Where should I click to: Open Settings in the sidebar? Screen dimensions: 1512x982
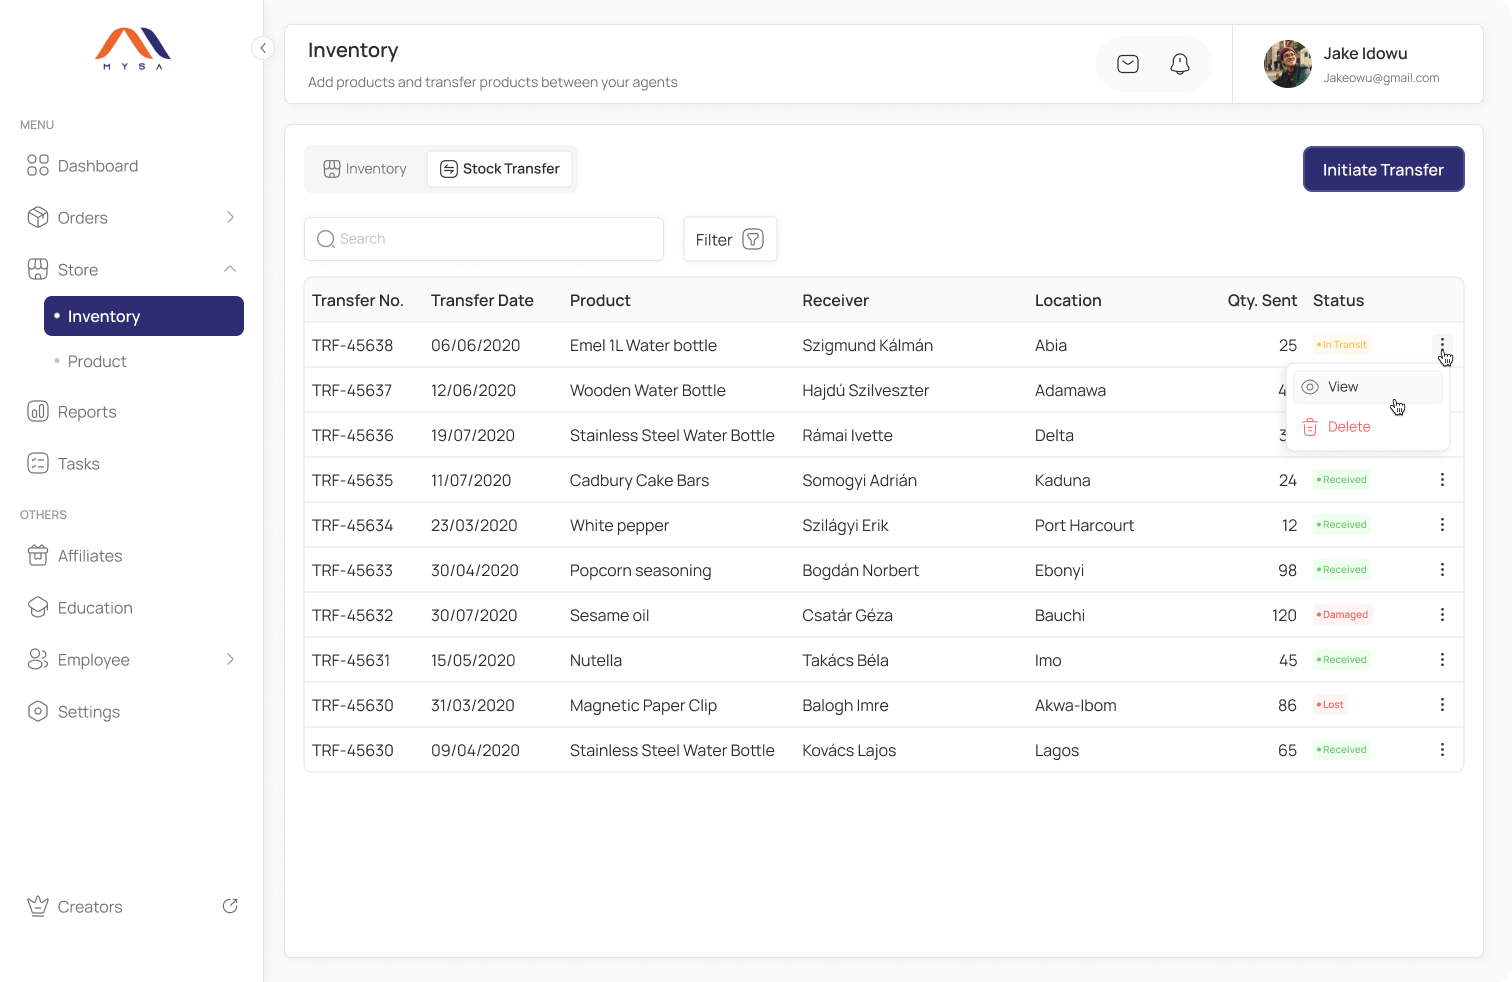click(x=88, y=712)
